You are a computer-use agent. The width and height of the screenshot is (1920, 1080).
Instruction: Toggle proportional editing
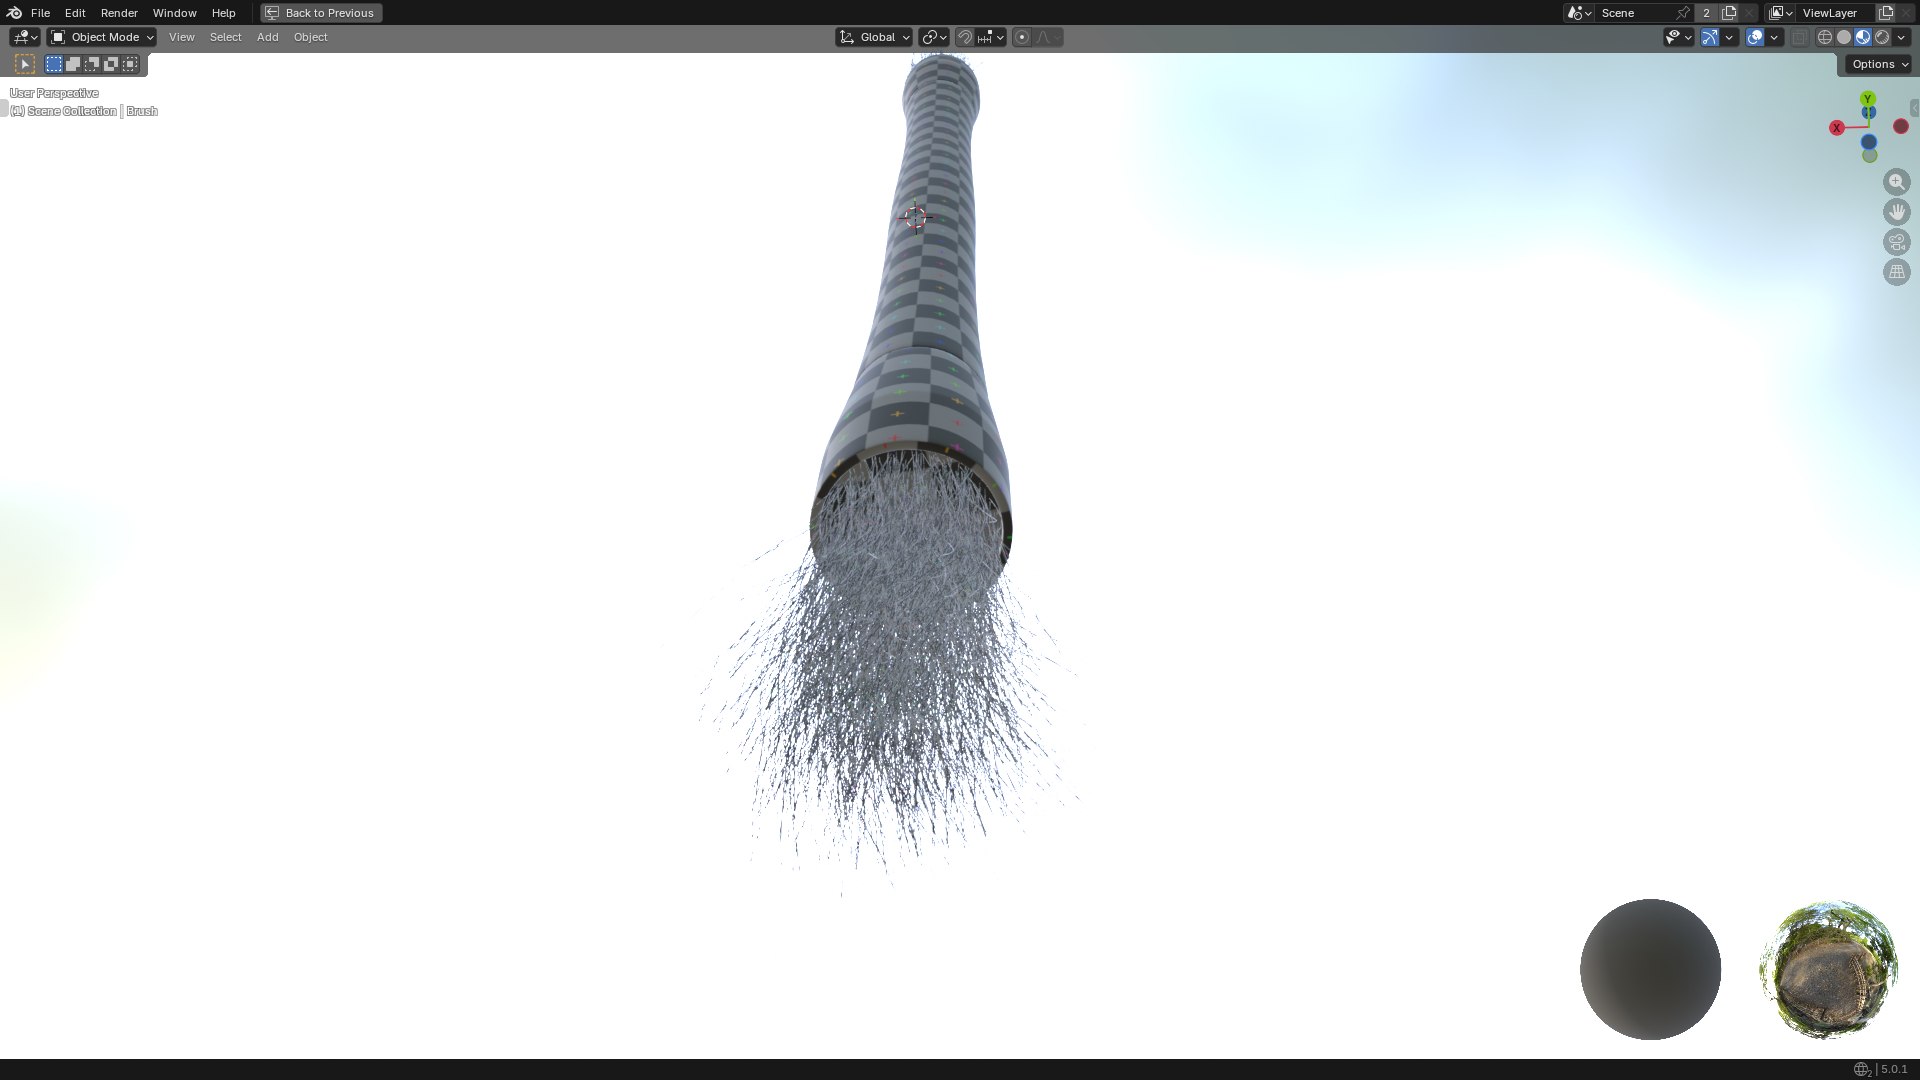click(x=1022, y=37)
